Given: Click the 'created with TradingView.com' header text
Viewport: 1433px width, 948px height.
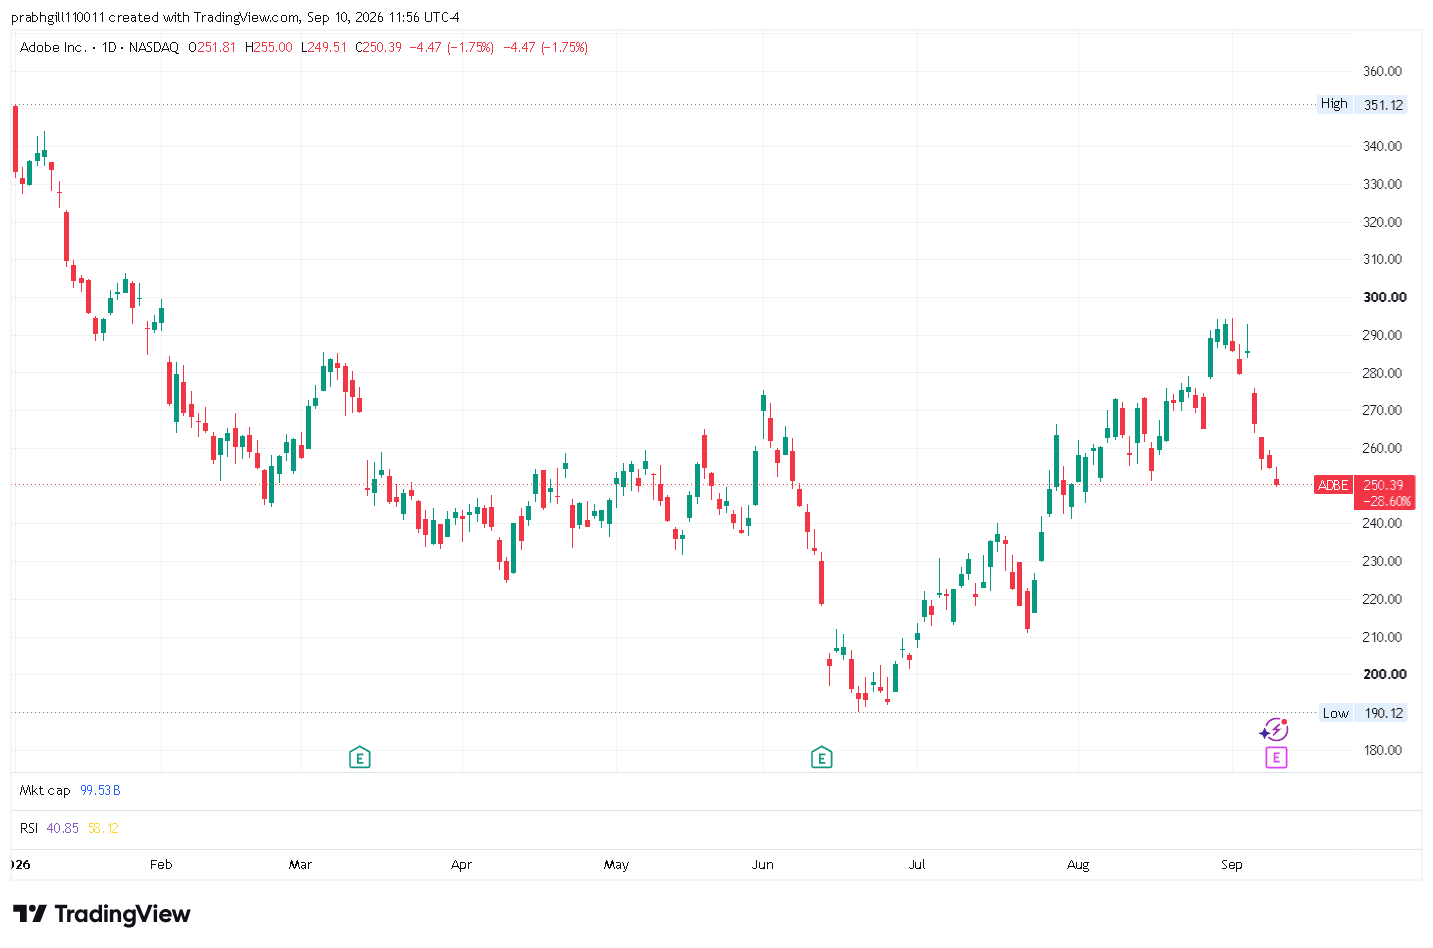Looking at the screenshot, I should click(204, 17).
